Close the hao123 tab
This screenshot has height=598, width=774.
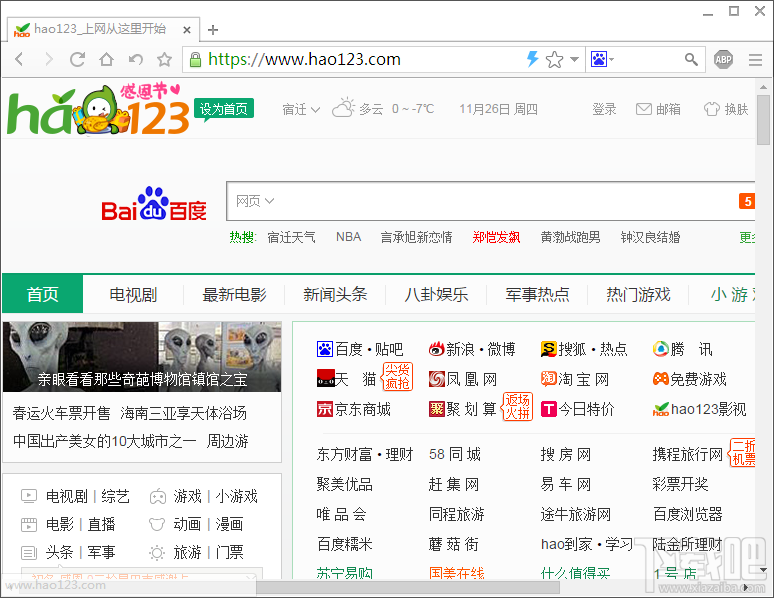tap(187, 30)
